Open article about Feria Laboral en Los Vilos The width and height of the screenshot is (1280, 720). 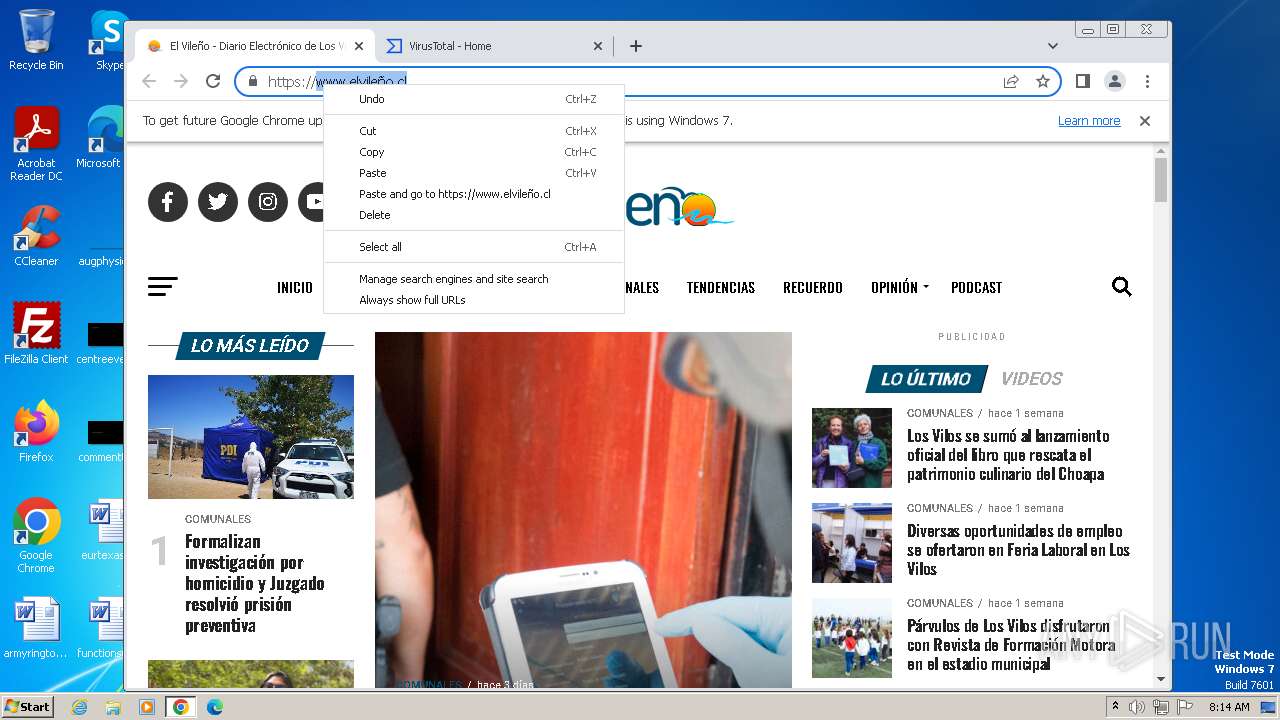tap(1018, 550)
